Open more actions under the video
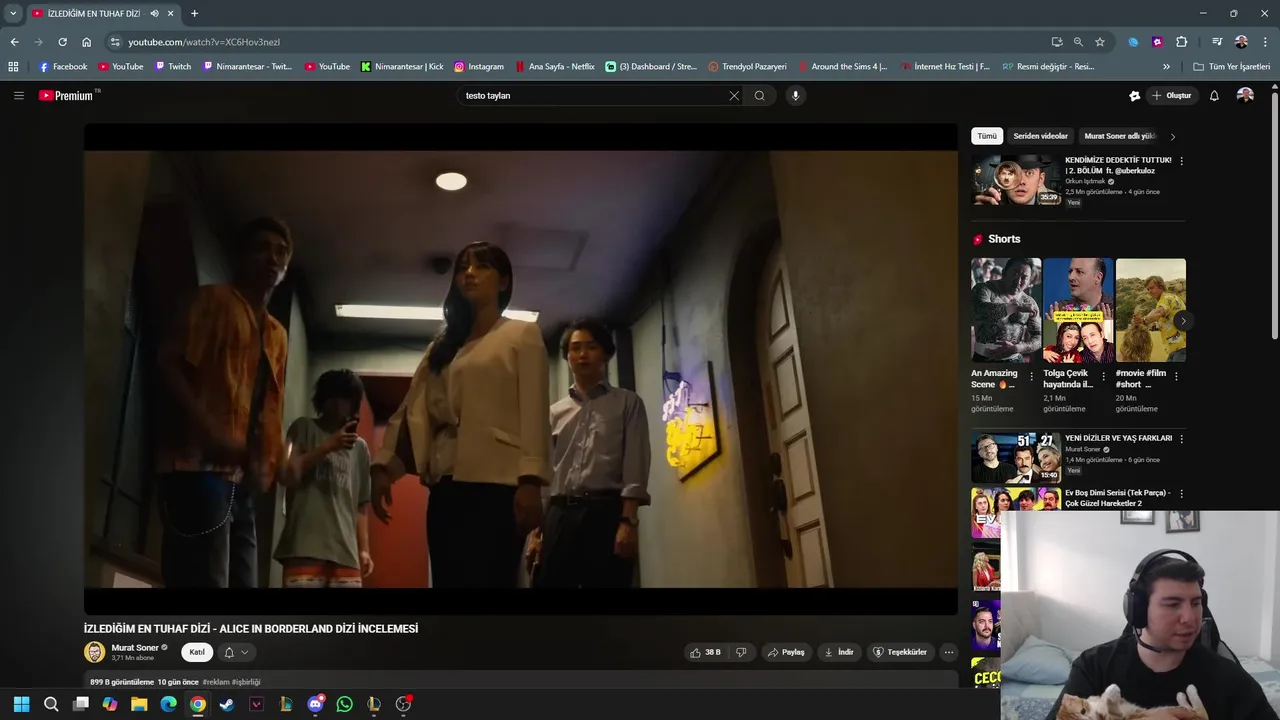Image resolution: width=1280 pixels, height=720 pixels. pos(949,652)
